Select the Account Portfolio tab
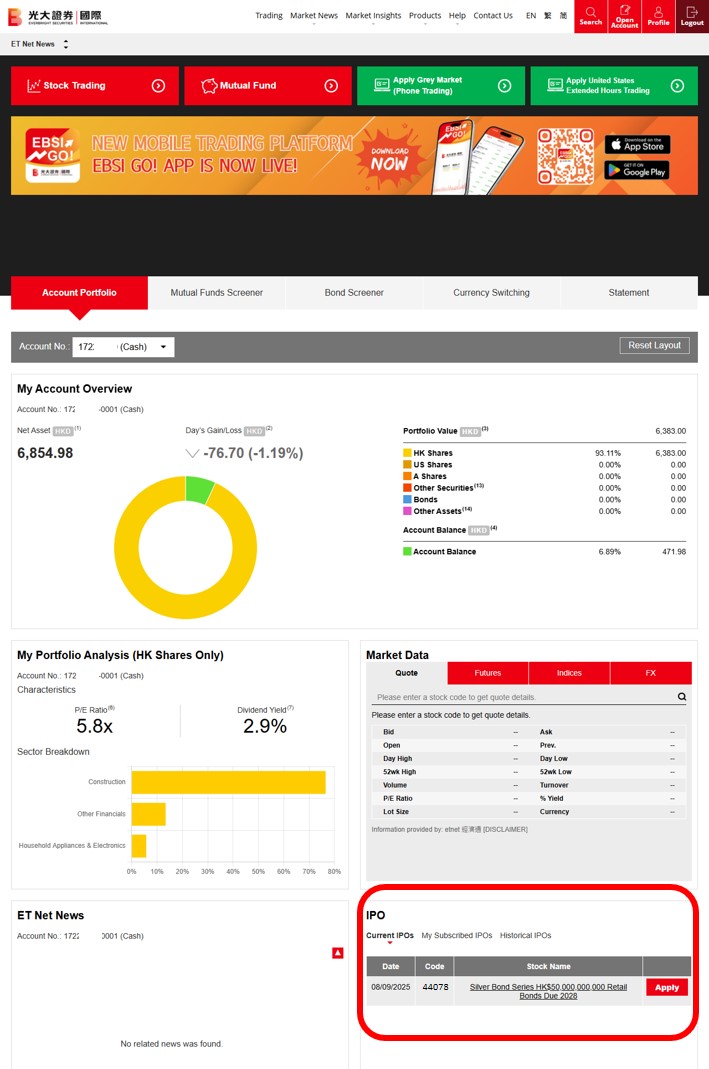The width and height of the screenshot is (709, 1069). [79, 292]
